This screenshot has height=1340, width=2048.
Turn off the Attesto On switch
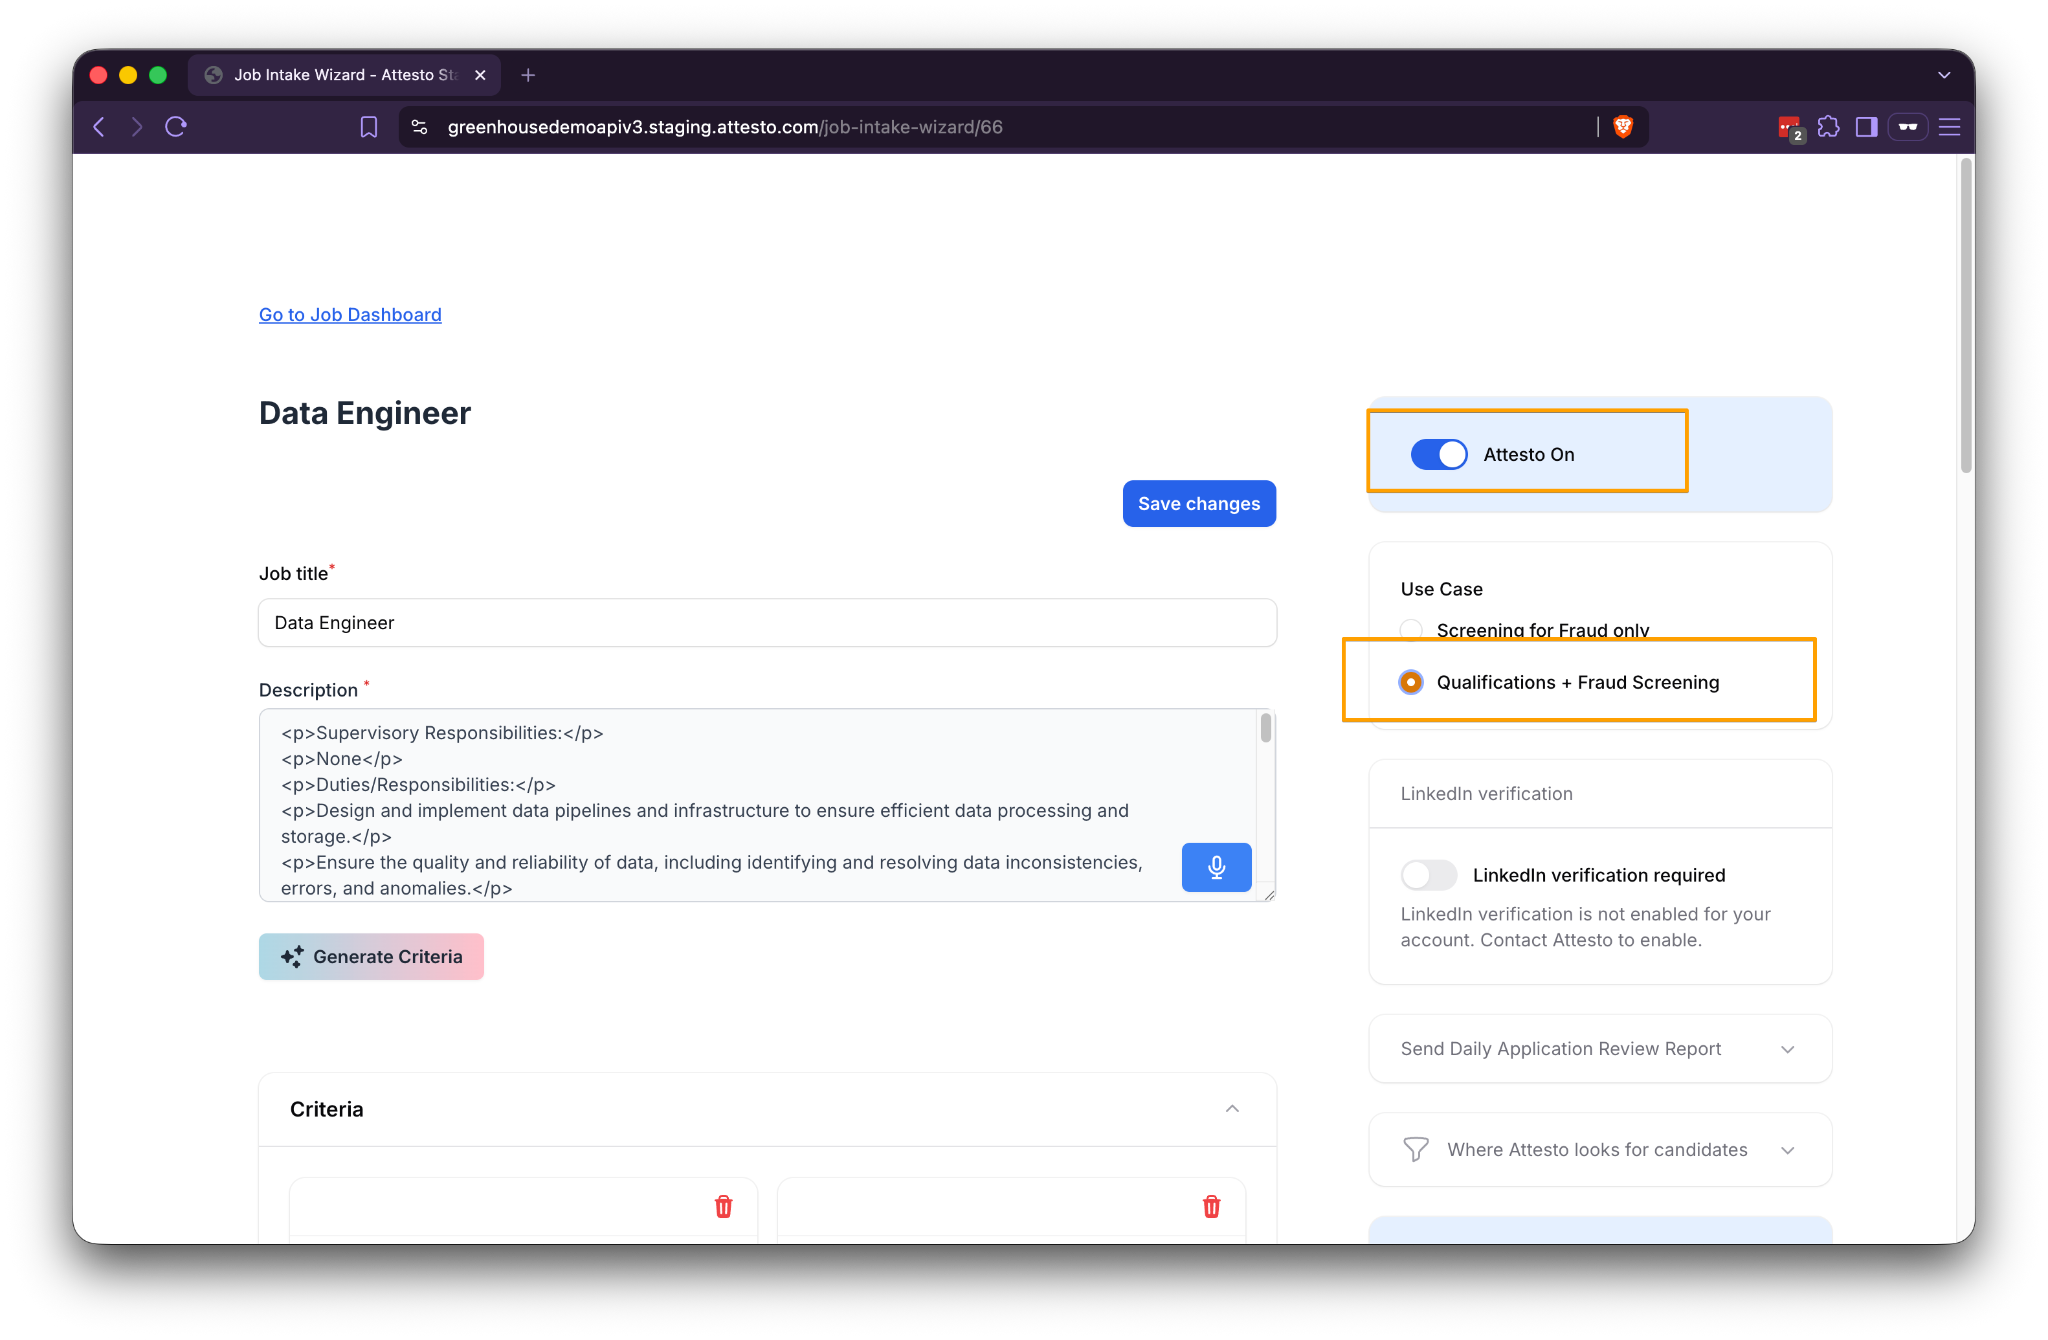click(x=1439, y=454)
